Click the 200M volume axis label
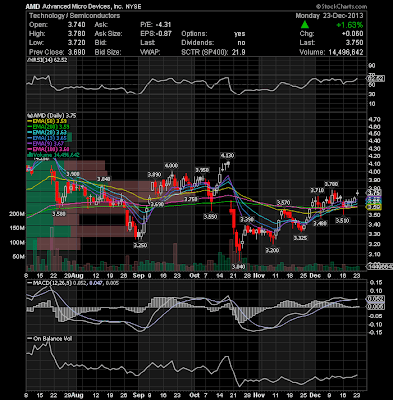This screenshot has width=393, height=400. point(17,214)
